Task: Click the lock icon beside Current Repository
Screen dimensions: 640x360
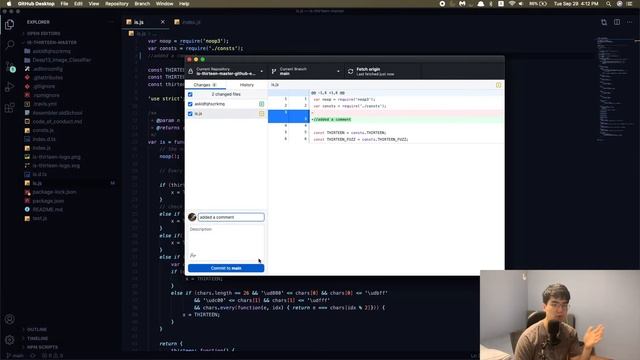Action: point(191,71)
